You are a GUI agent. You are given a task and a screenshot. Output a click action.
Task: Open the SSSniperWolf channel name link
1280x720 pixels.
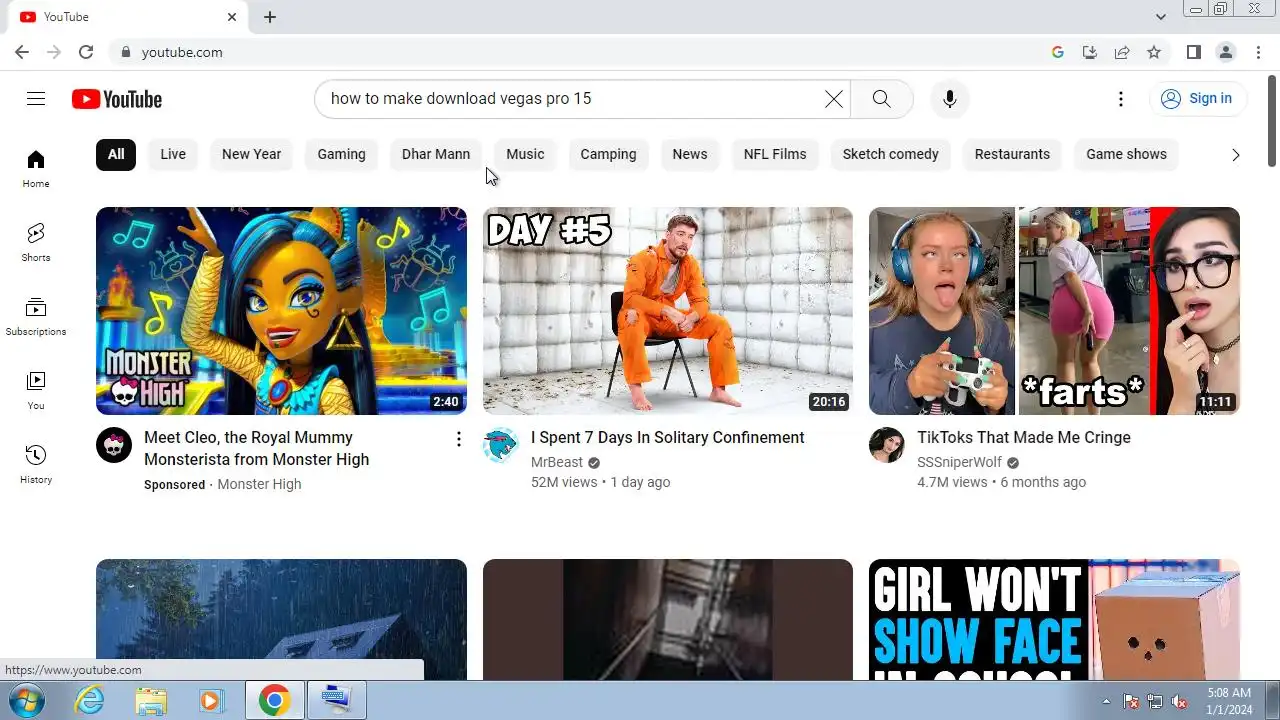point(959,462)
